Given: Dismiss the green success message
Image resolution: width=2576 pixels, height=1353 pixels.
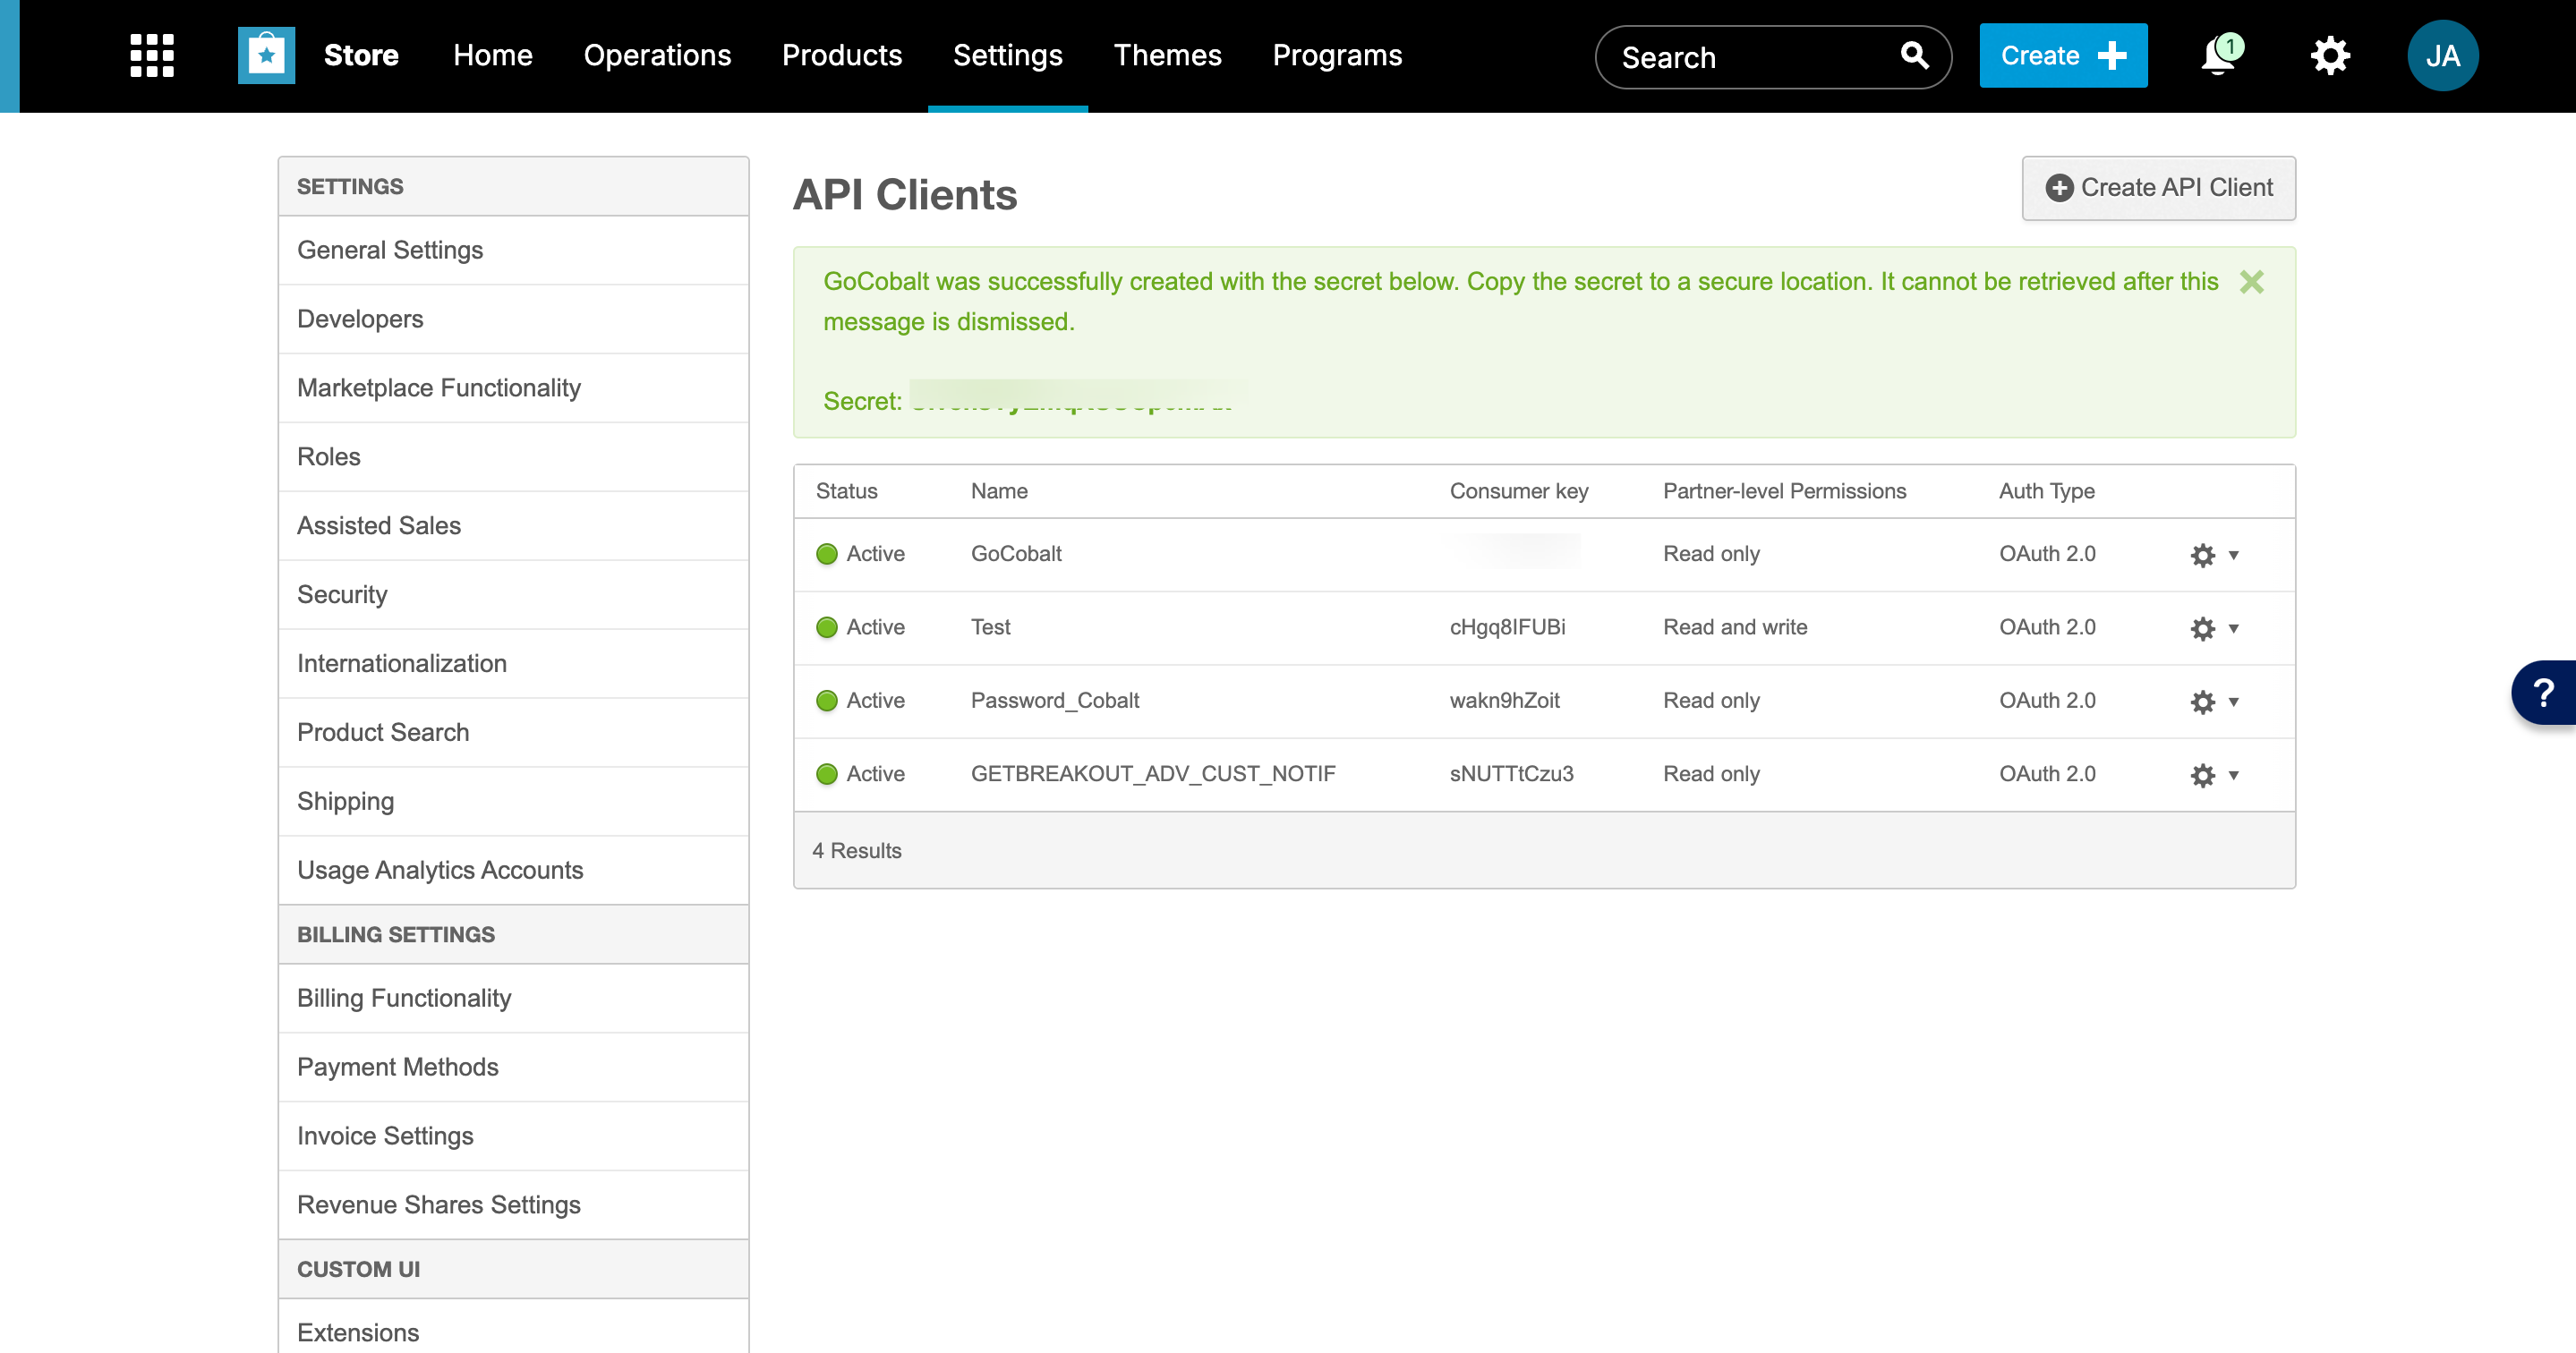Looking at the screenshot, I should pos(2251,282).
